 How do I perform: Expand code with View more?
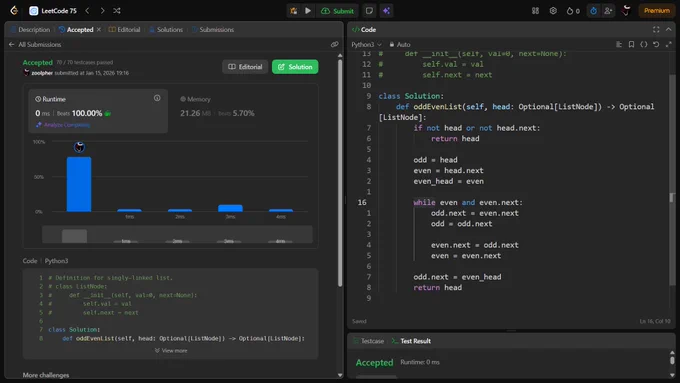(171, 350)
